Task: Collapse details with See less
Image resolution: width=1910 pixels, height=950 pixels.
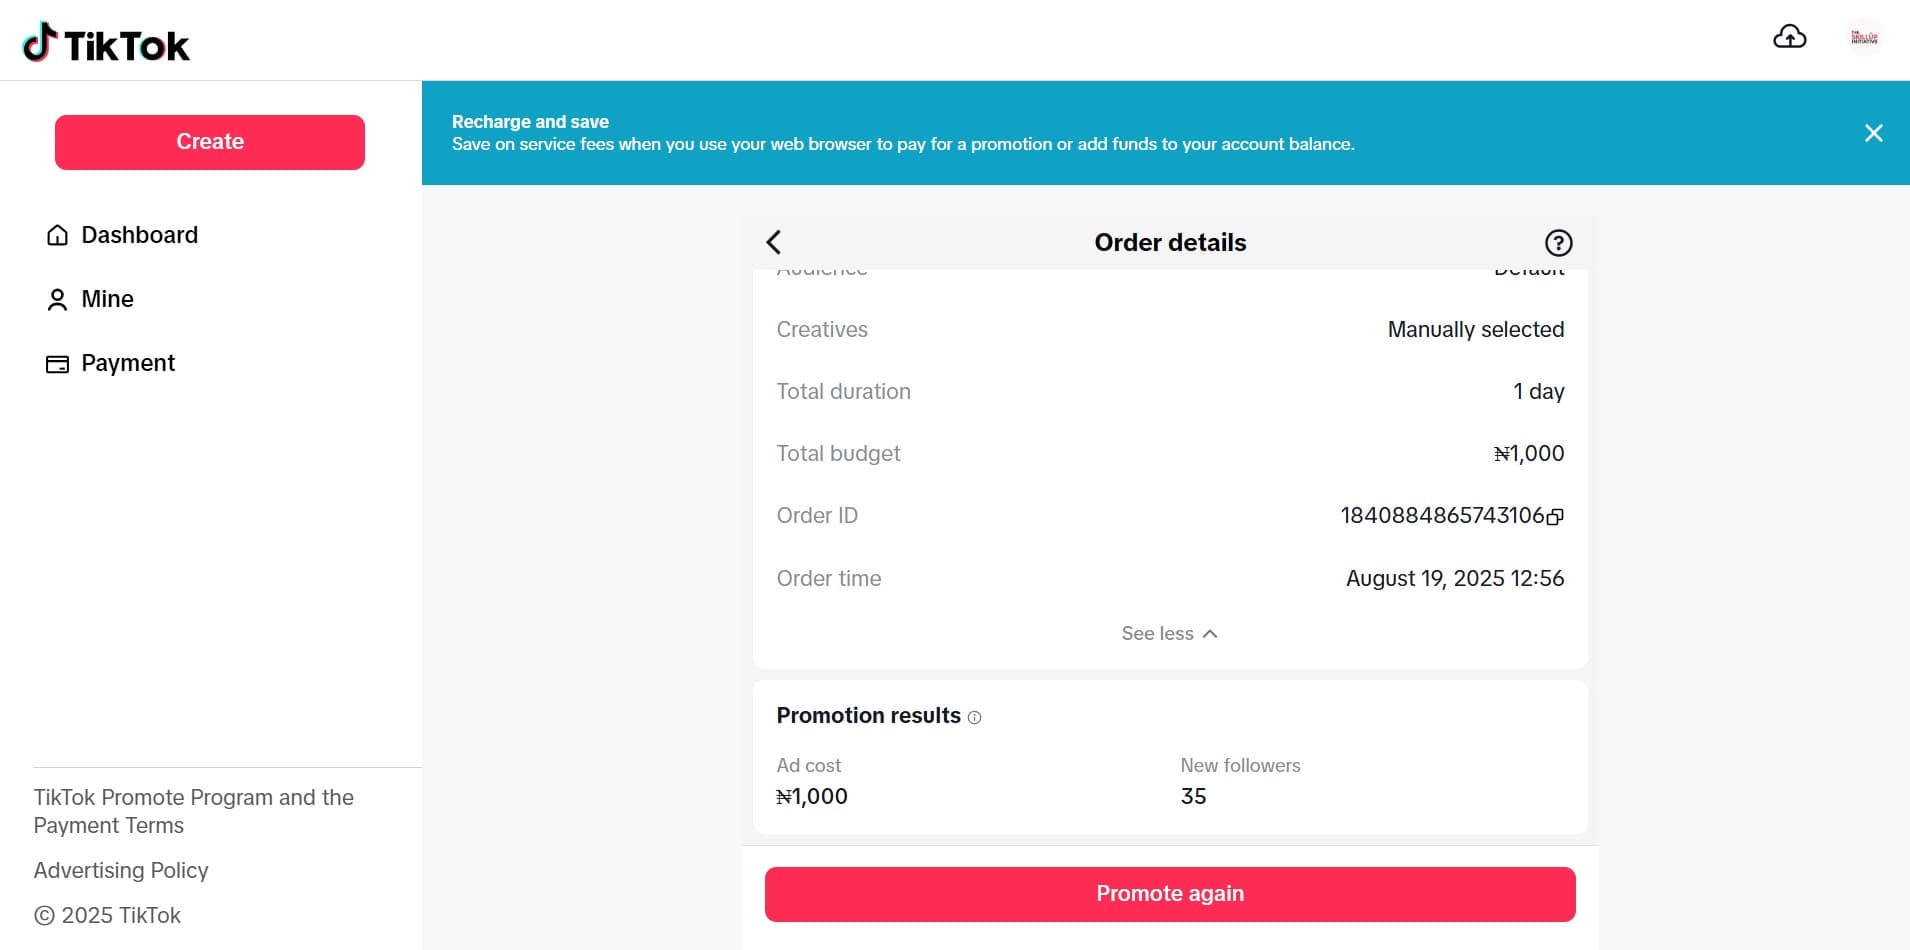Action: (1157, 634)
